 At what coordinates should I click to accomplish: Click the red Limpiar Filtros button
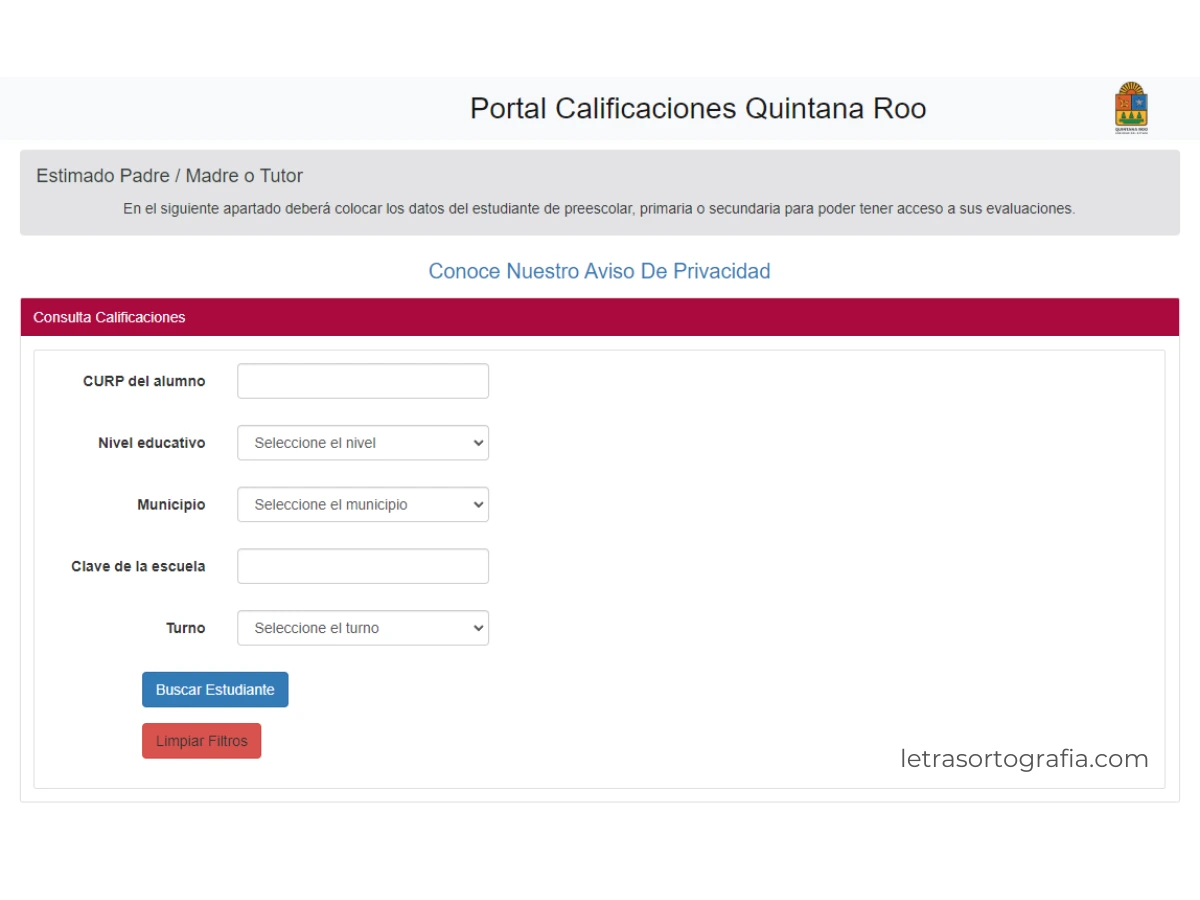click(201, 741)
